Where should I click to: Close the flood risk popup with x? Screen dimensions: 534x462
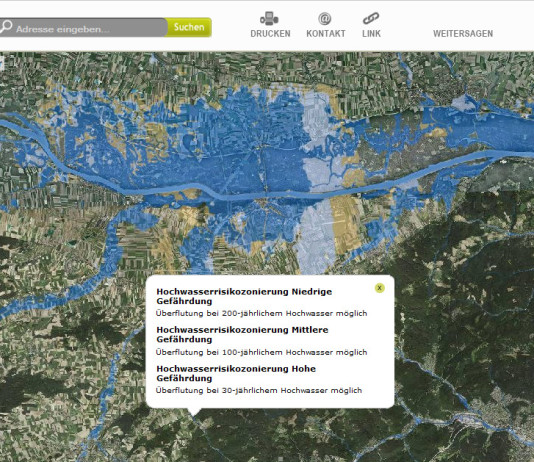[x=379, y=288]
